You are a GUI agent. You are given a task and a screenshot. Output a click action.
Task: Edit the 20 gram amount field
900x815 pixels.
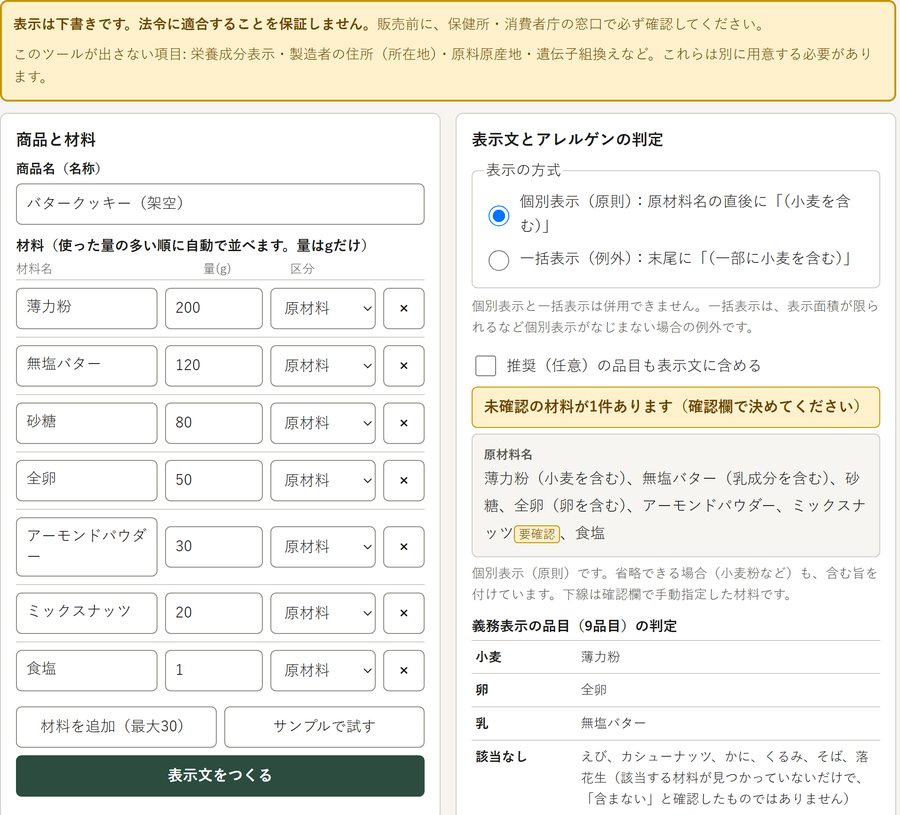214,613
